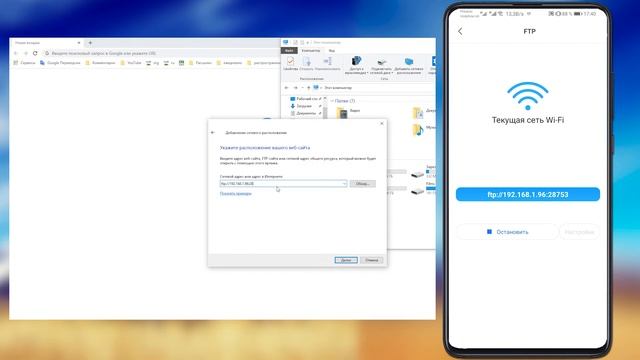Open the Музыка folder in Explorer

coord(424,130)
